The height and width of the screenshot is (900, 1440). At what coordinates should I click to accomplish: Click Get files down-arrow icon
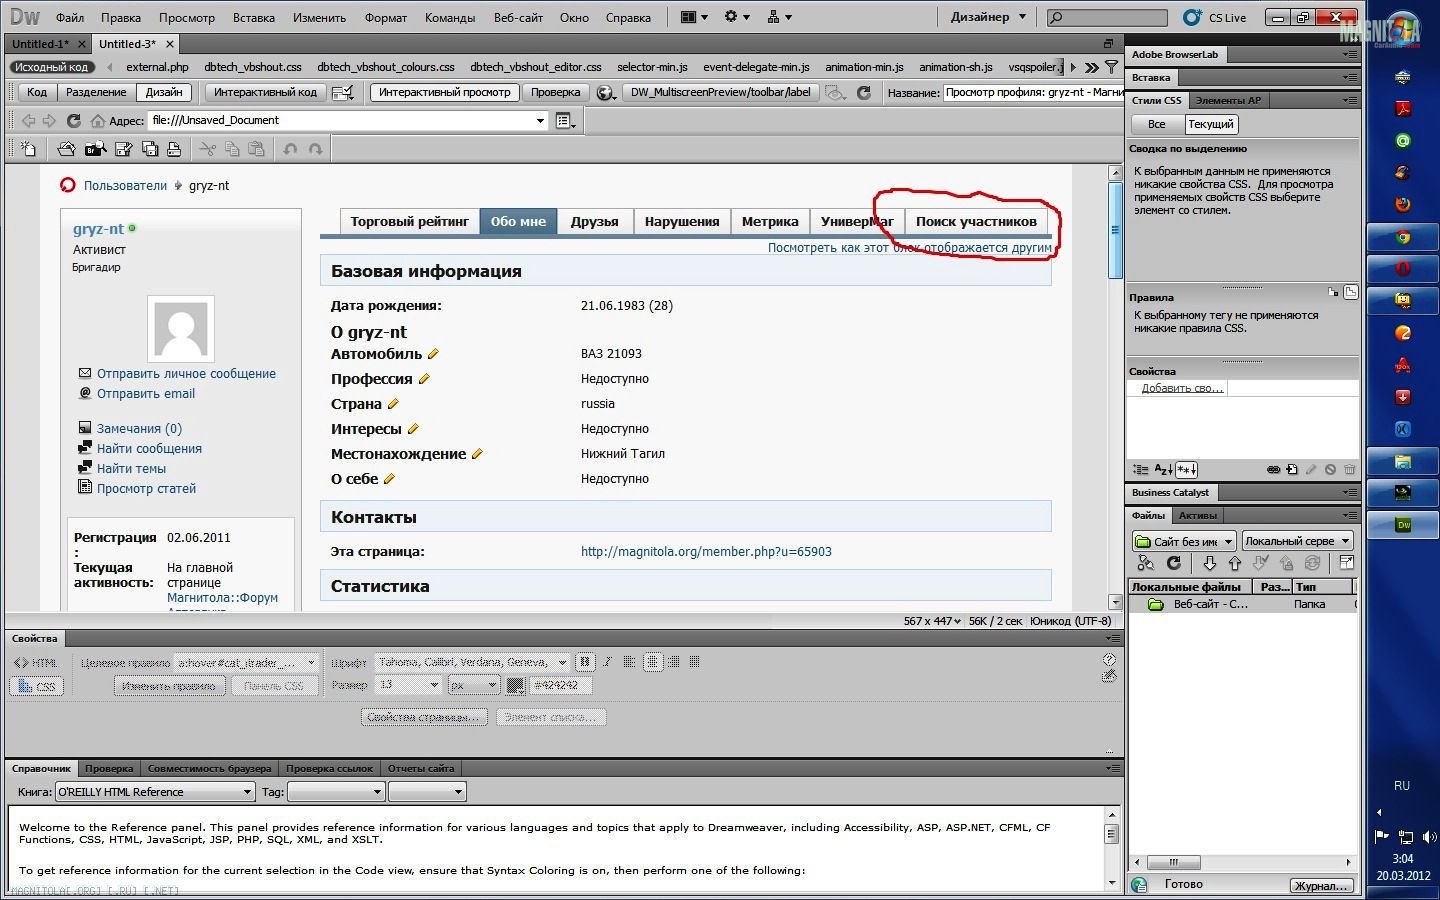point(1209,563)
